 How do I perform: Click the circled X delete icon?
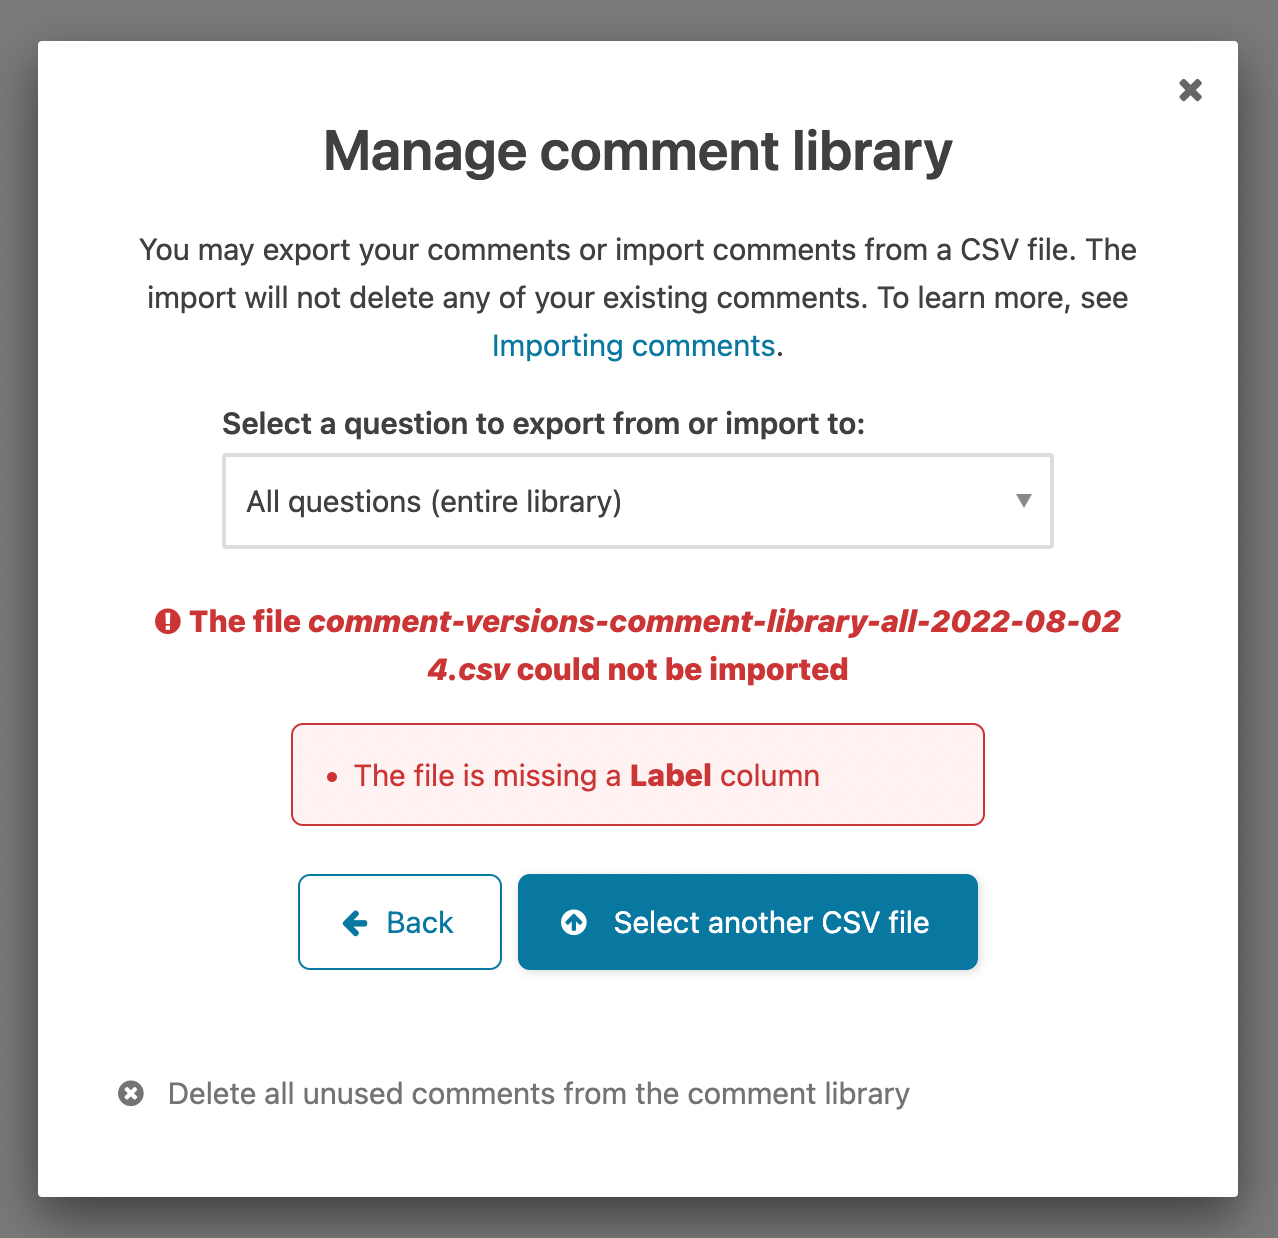[x=131, y=1093]
